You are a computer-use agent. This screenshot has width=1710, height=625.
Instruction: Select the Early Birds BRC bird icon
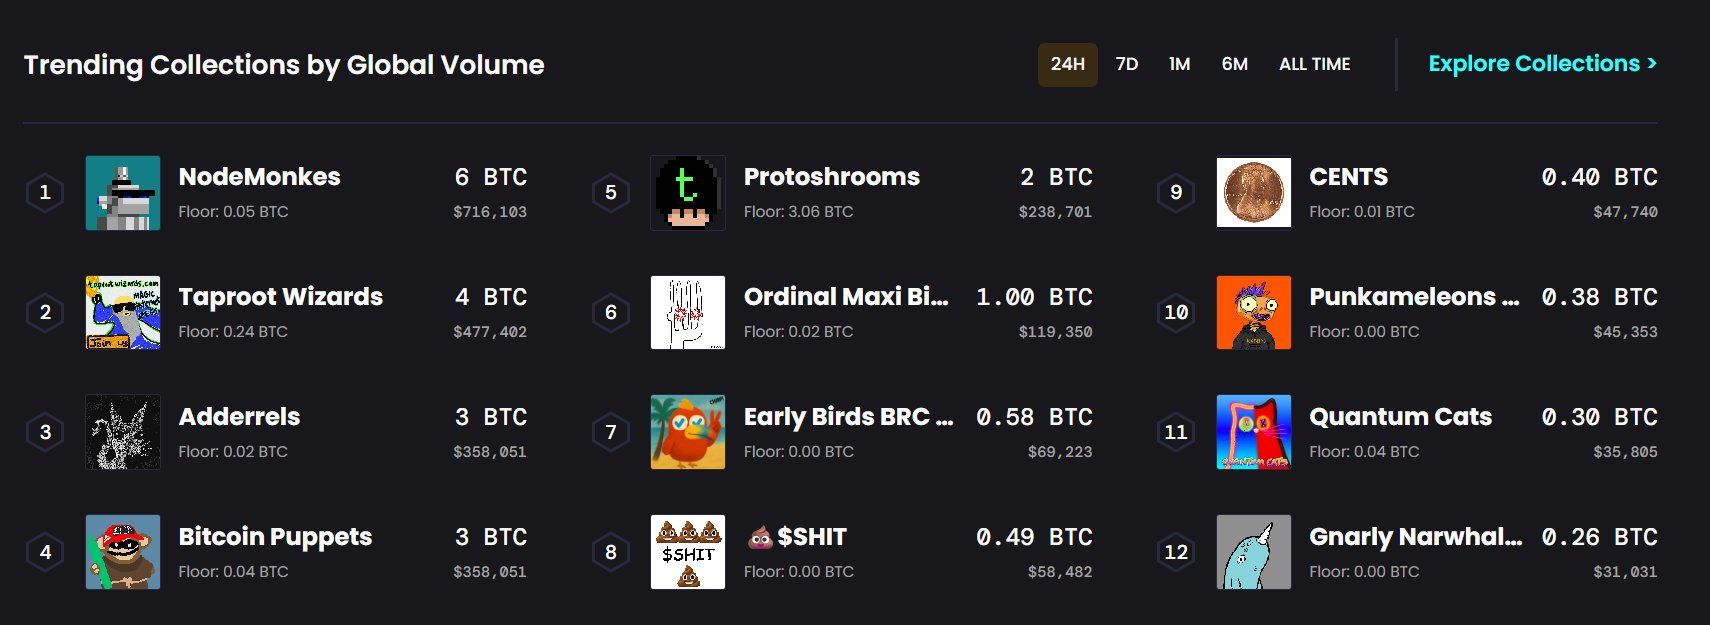[x=688, y=432]
